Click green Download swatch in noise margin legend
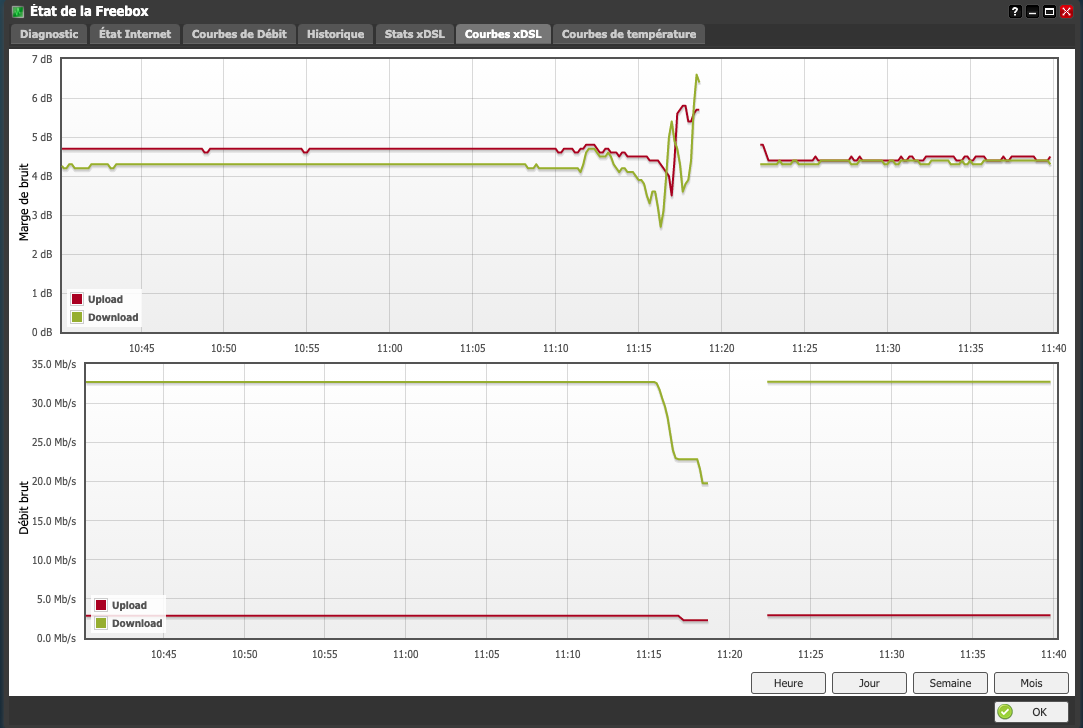Screen dimensions: 1083x728 77,317
